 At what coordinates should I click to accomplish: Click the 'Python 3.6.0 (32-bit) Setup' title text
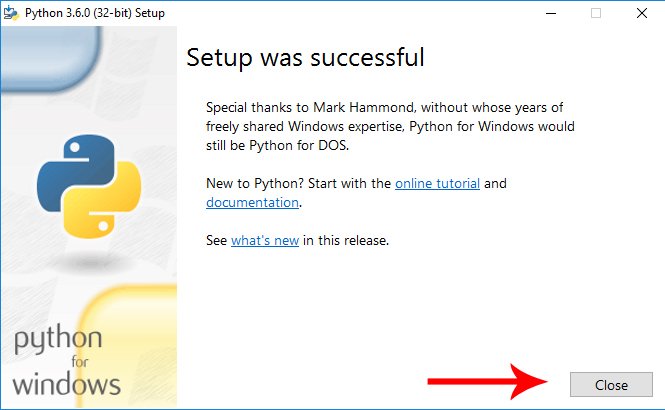[95, 13]
